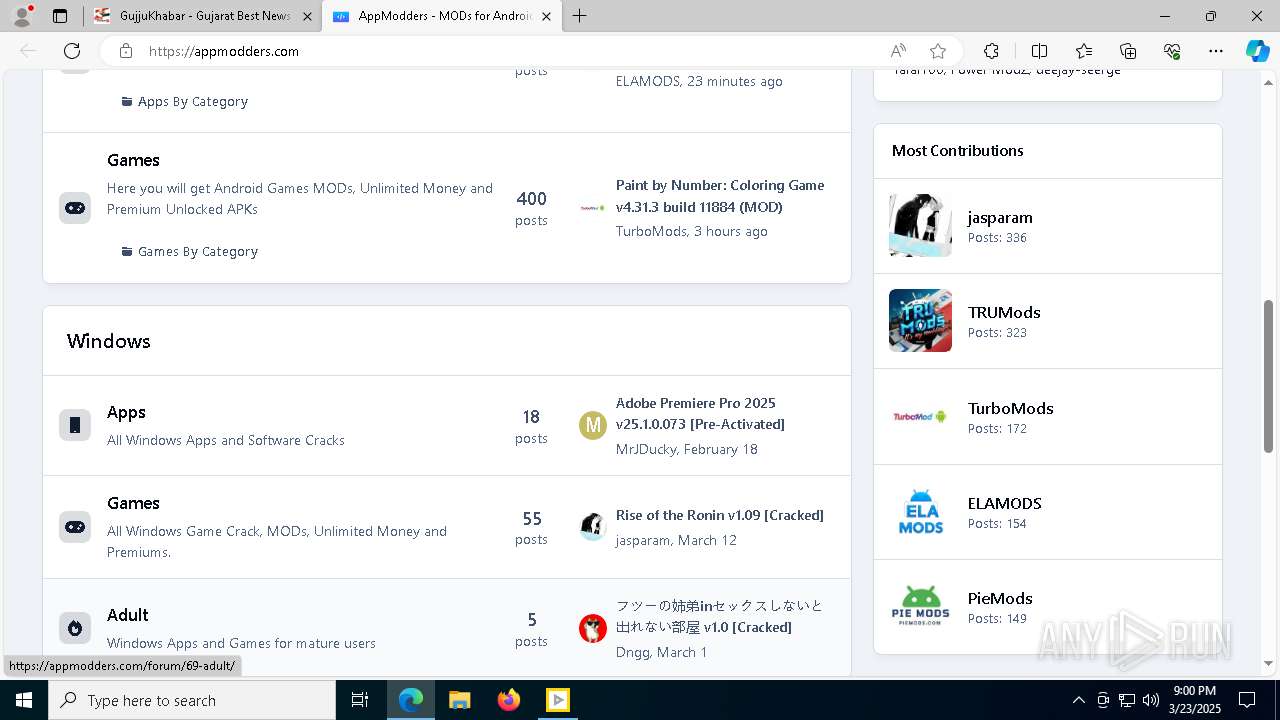Open the Android Games forum gamepad icon

[75, 208]
